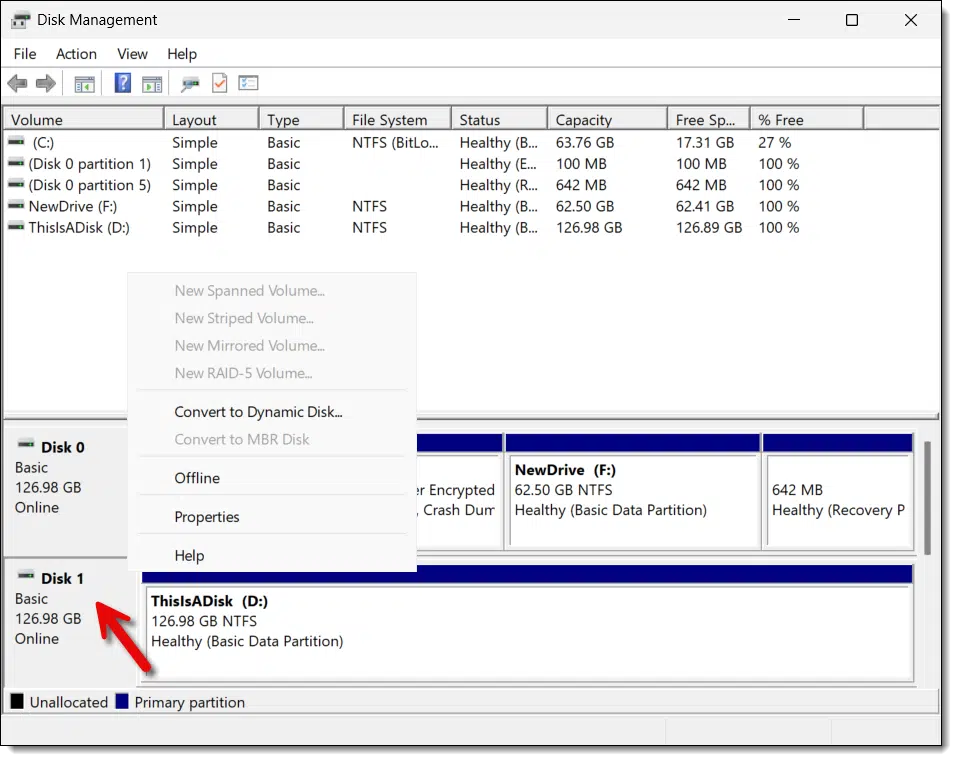This screenshot has width=957, height=761.
Task: Minimize the Disk Management window
Action: [793, 20]
